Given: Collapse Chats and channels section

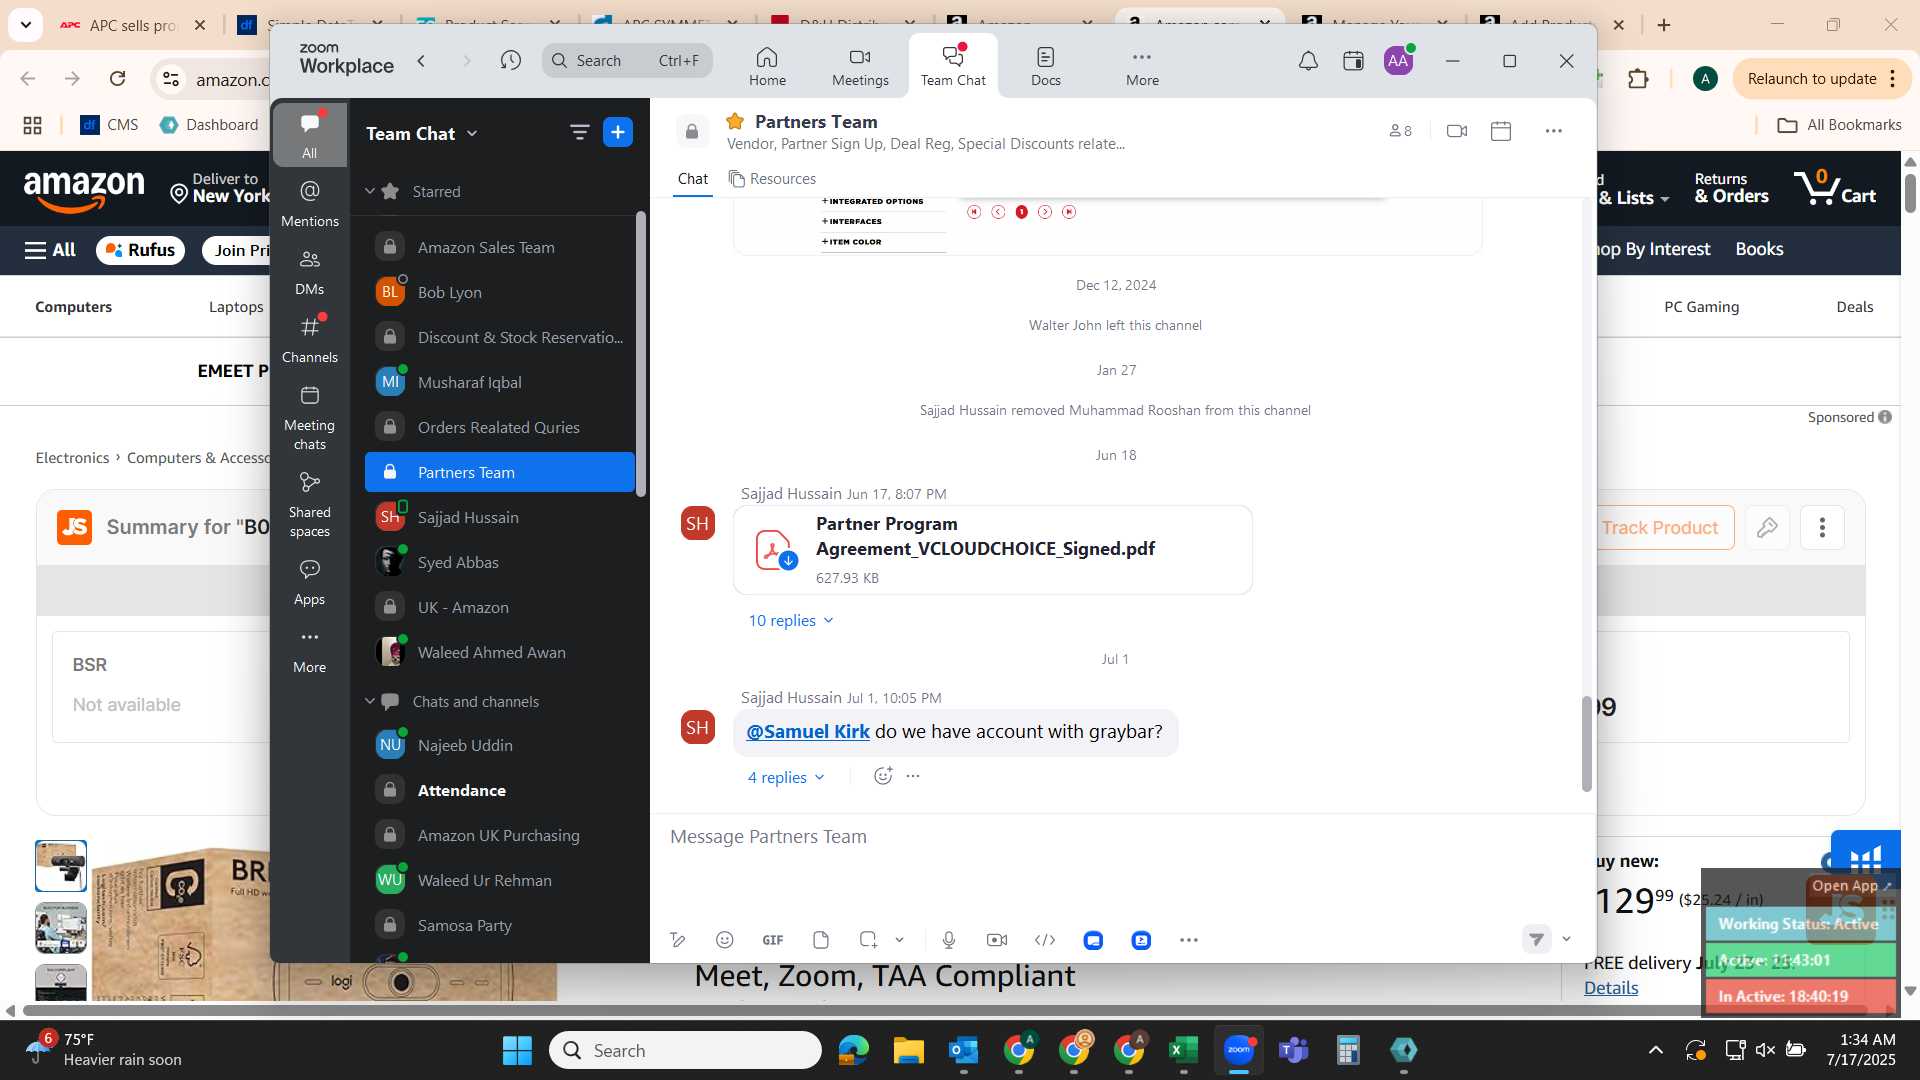Looking at the screenshot, I should (x=369, y=701).
